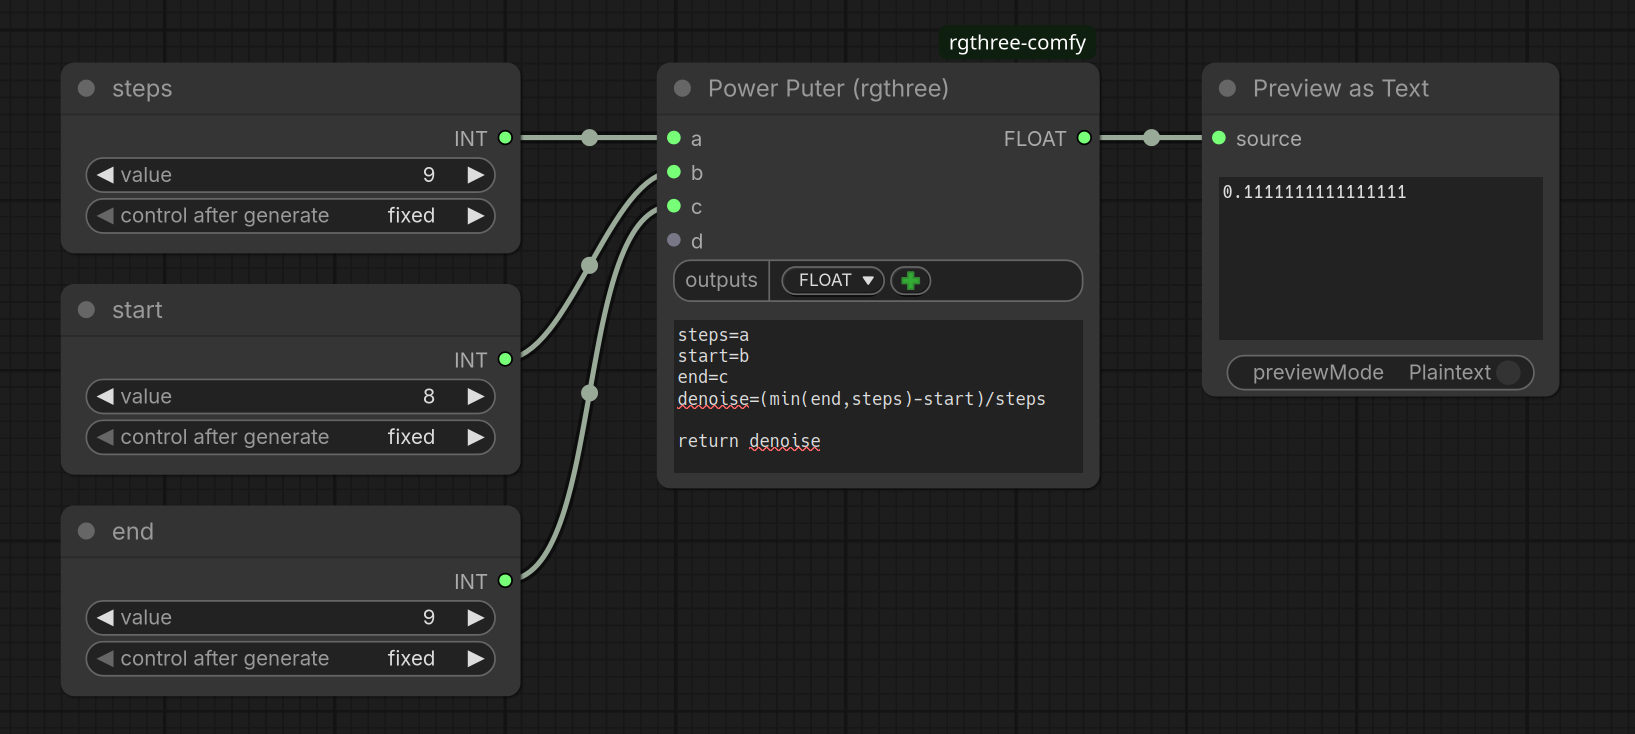
Task: Click the end node INT output port
Action: 505,581
